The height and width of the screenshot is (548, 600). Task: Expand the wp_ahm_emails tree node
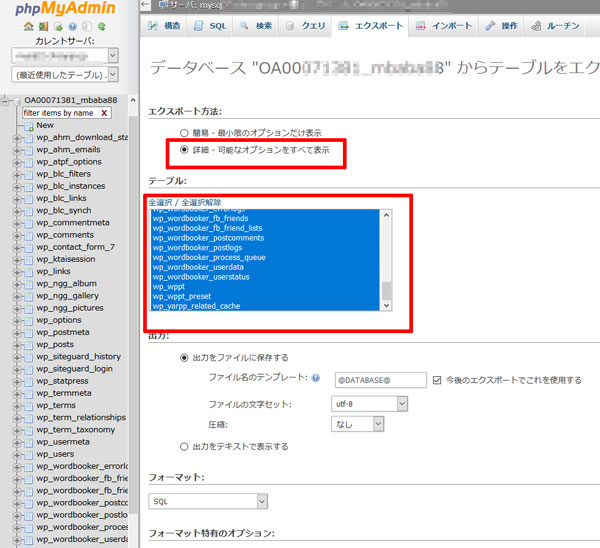(x=17, y=150)
